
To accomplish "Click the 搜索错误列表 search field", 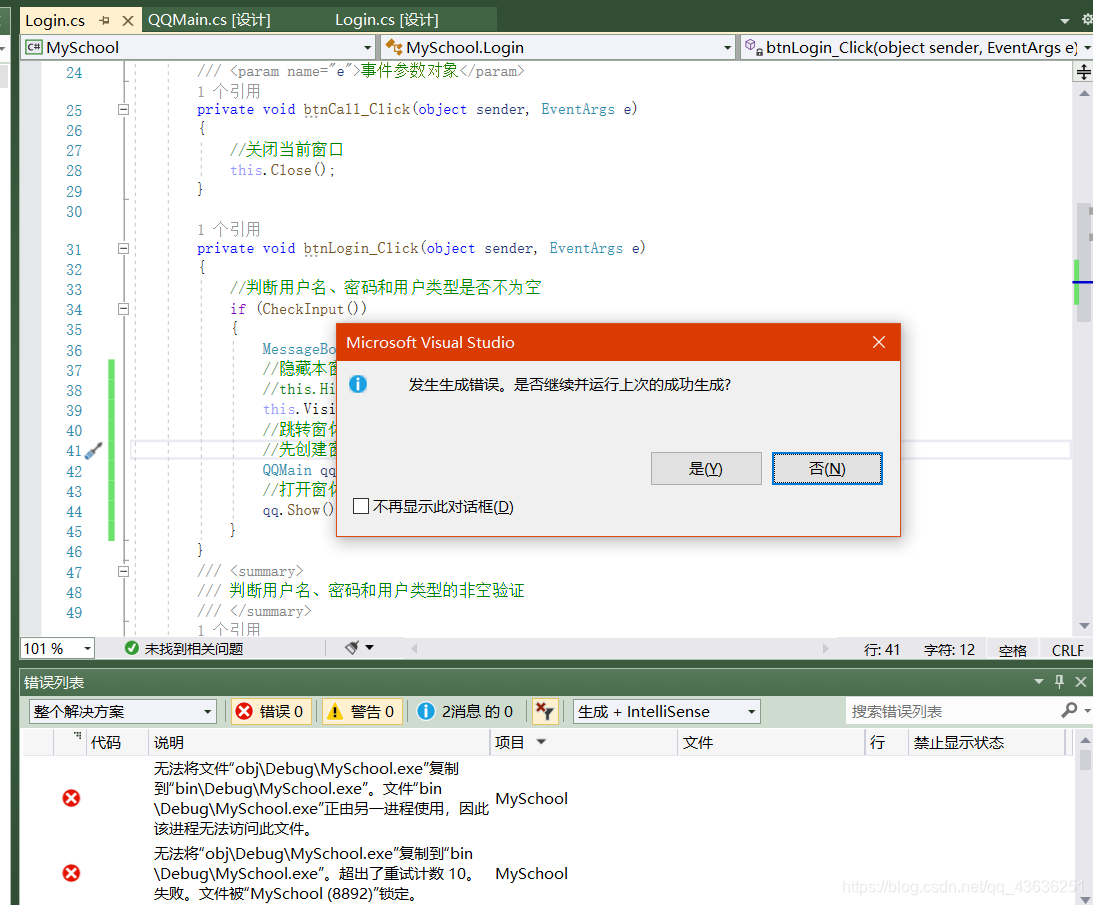I will click(x=951, y=712).
